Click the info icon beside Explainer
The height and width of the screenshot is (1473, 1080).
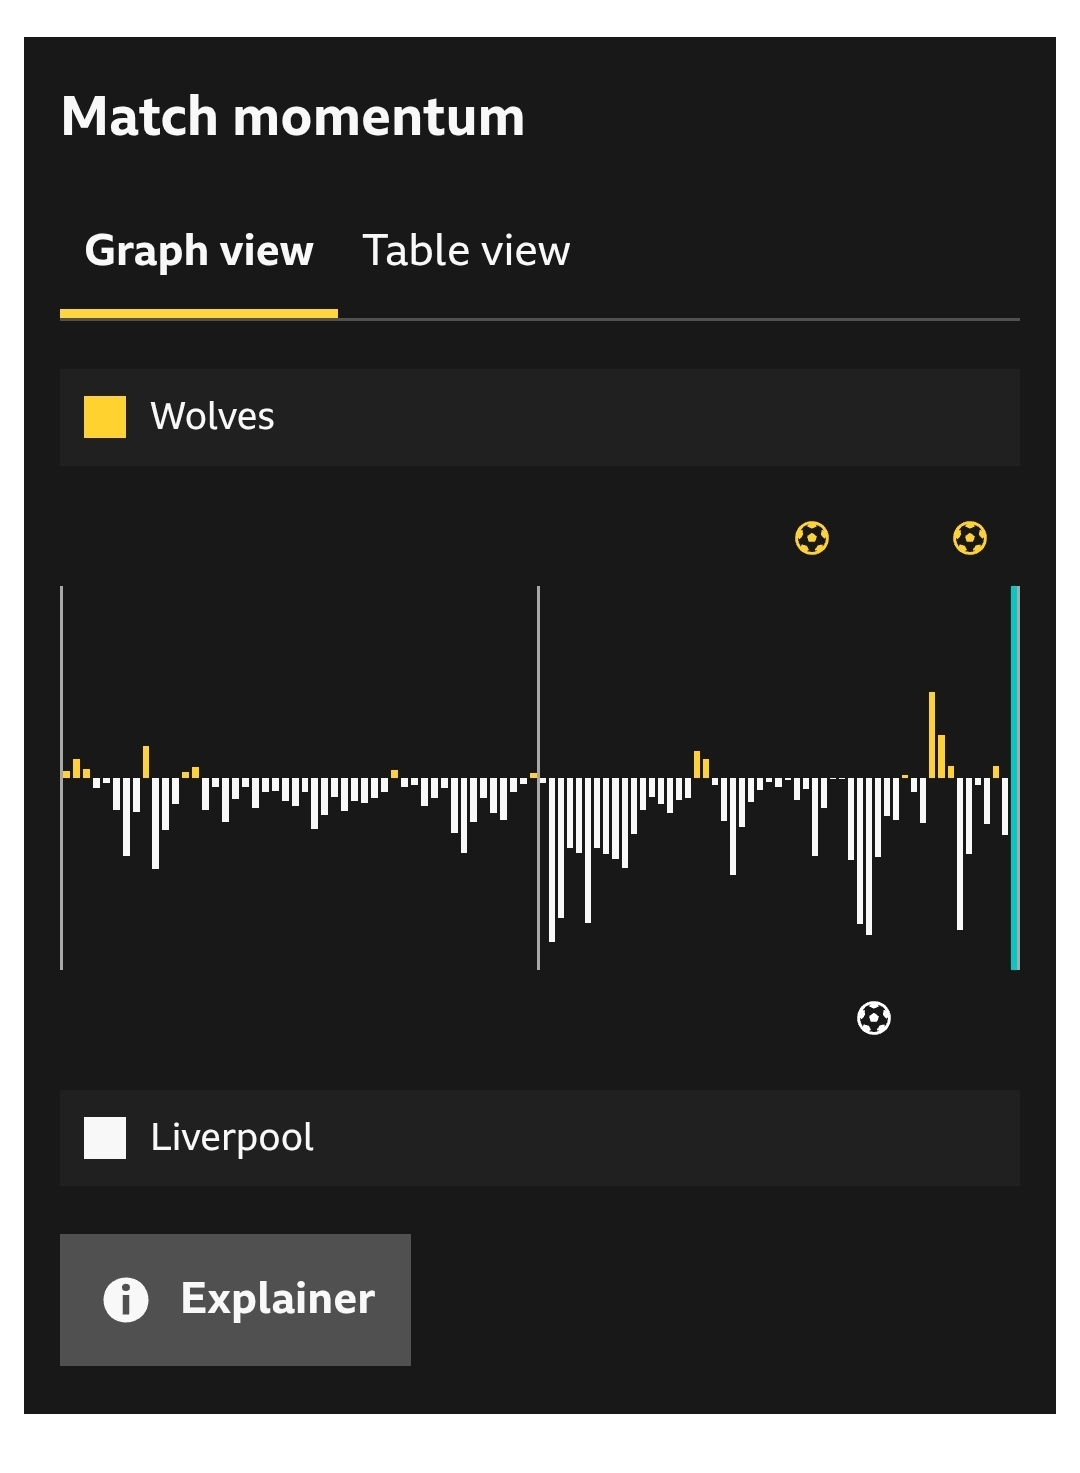click(x=126, y=1299)
